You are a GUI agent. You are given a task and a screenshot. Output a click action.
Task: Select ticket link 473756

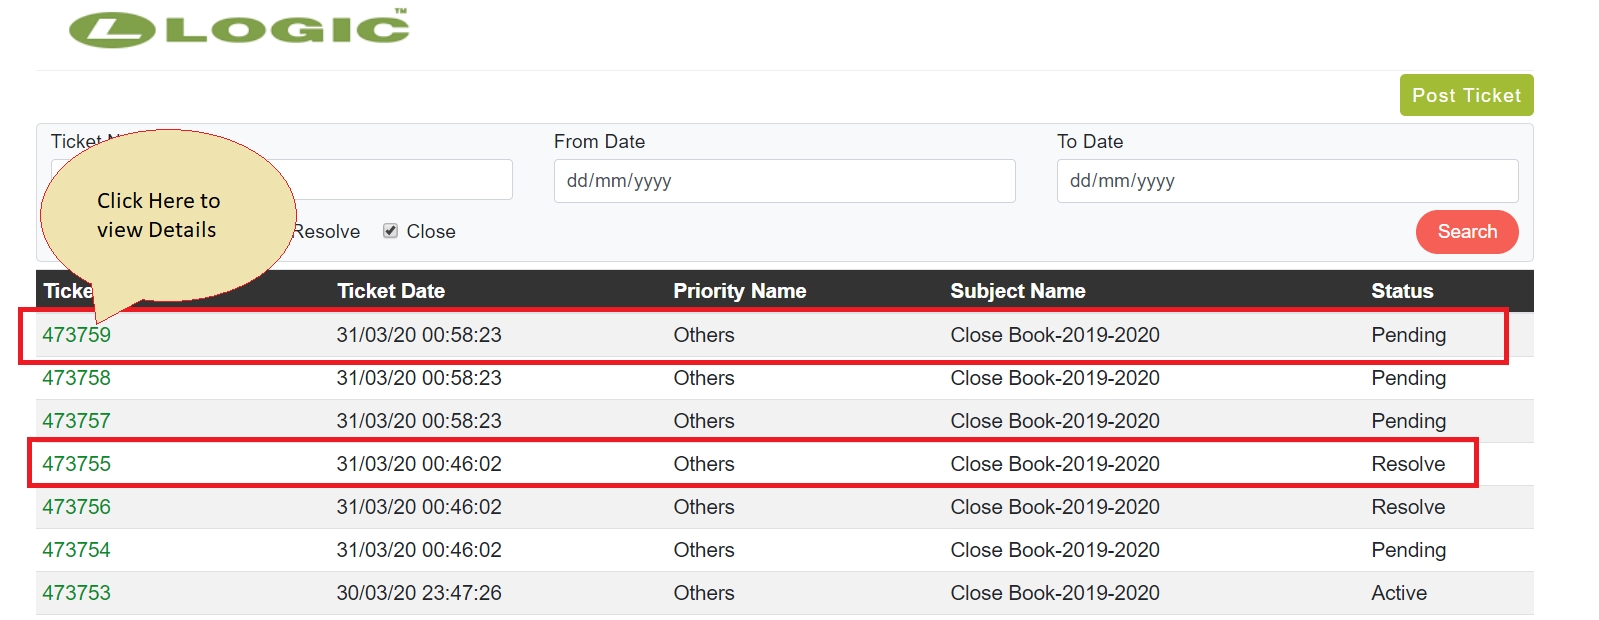tap(76, 507)
